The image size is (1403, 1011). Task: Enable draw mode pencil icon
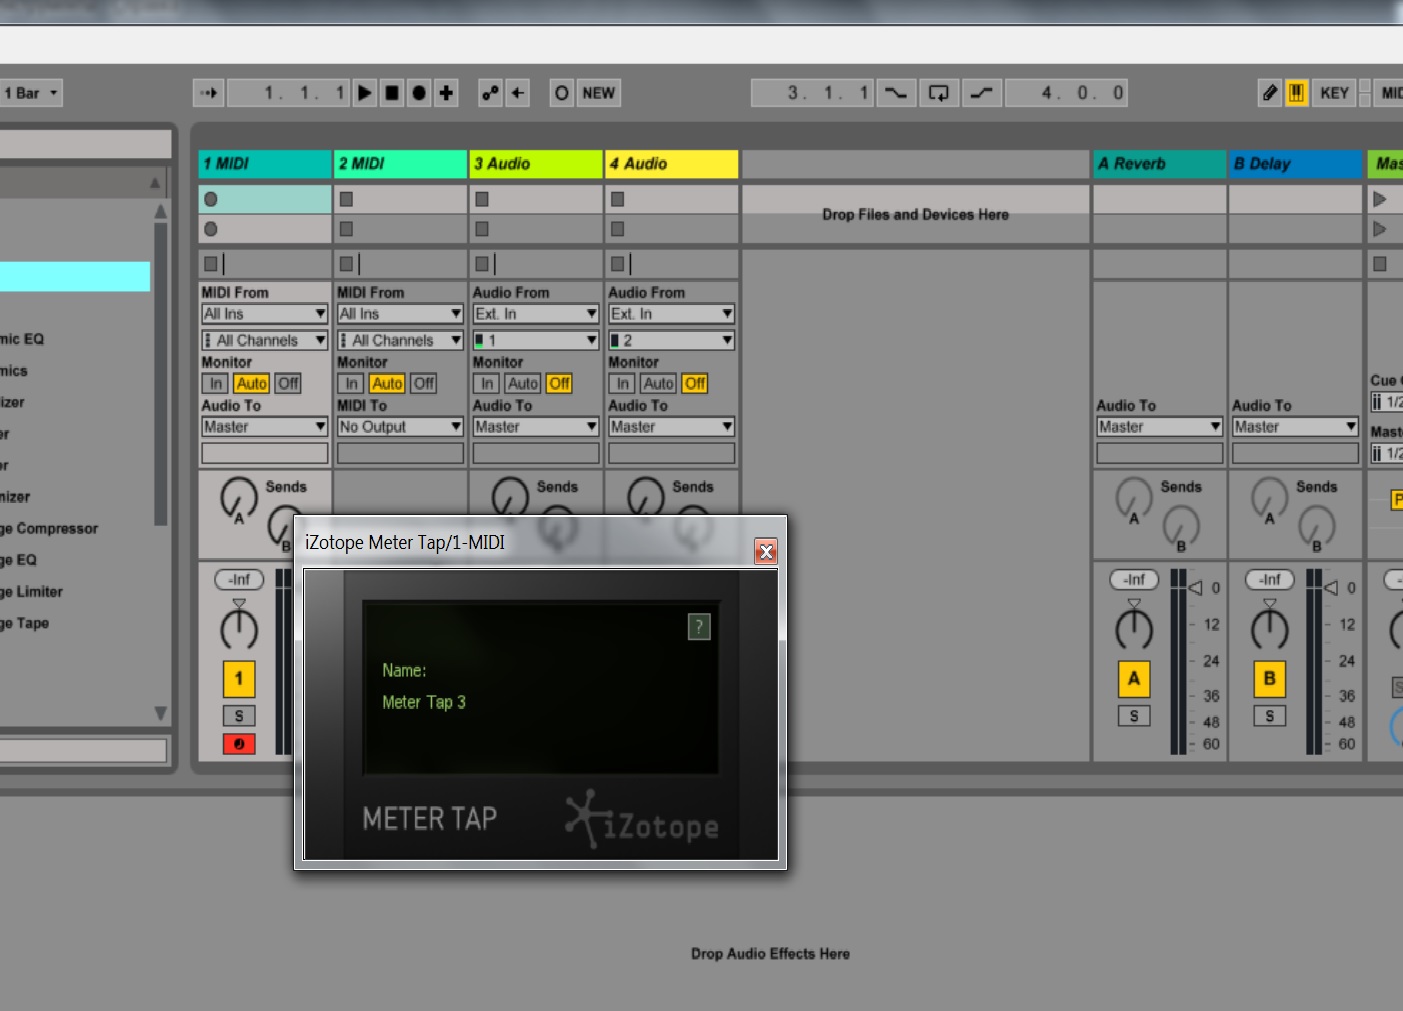(1270, 93)
